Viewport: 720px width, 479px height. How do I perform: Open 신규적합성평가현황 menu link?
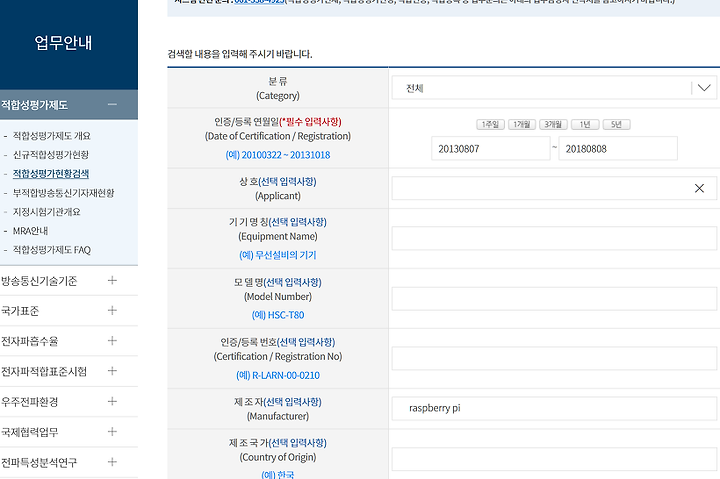pyautogui.click(x=51, y=155)
